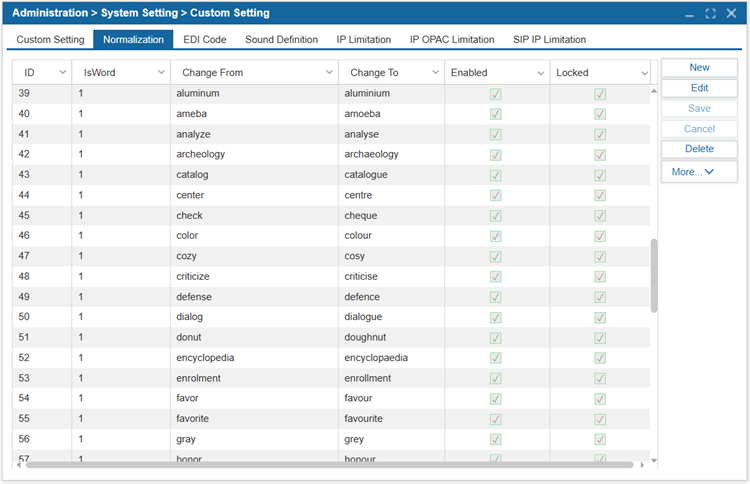Select the row with 'encyclopedia'
Image resolution: width=750 pixels, height=484 pixels.
[x=210, y=358]
